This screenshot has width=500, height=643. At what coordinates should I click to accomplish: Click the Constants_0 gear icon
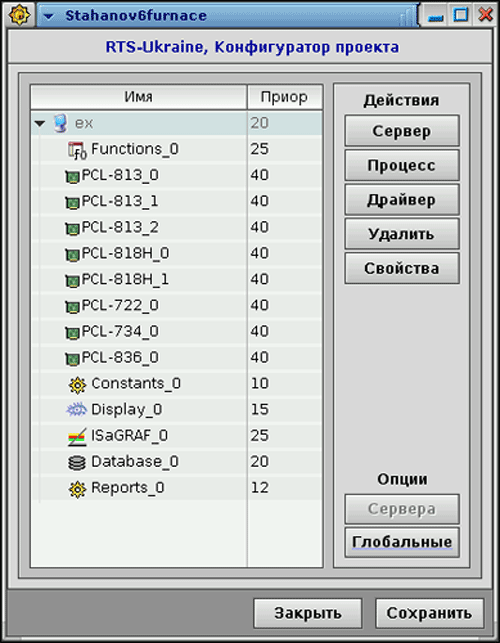click(x=77, y=384)
